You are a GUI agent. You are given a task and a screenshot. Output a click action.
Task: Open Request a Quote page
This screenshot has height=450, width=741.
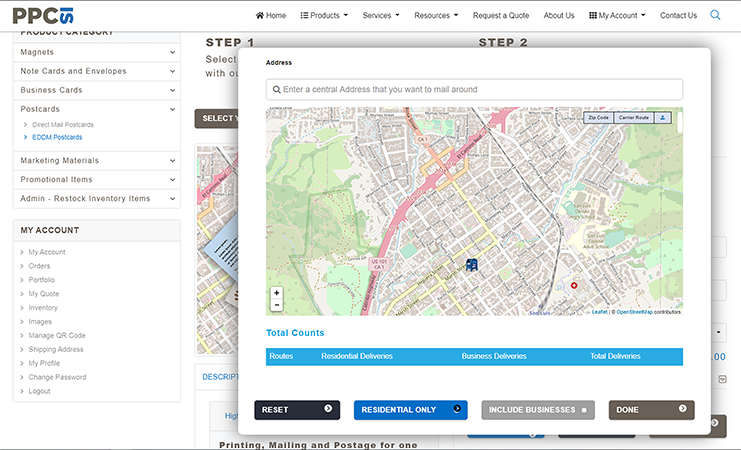coord(501,15)
